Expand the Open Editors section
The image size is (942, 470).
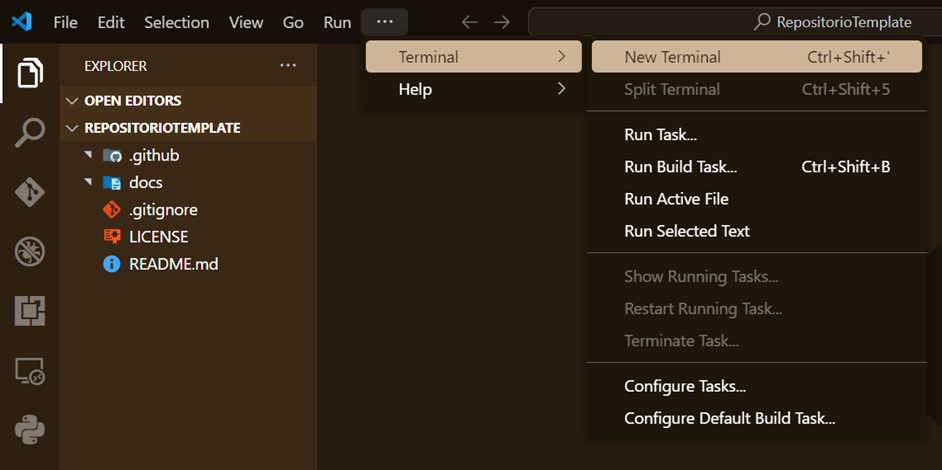(132, 101)
